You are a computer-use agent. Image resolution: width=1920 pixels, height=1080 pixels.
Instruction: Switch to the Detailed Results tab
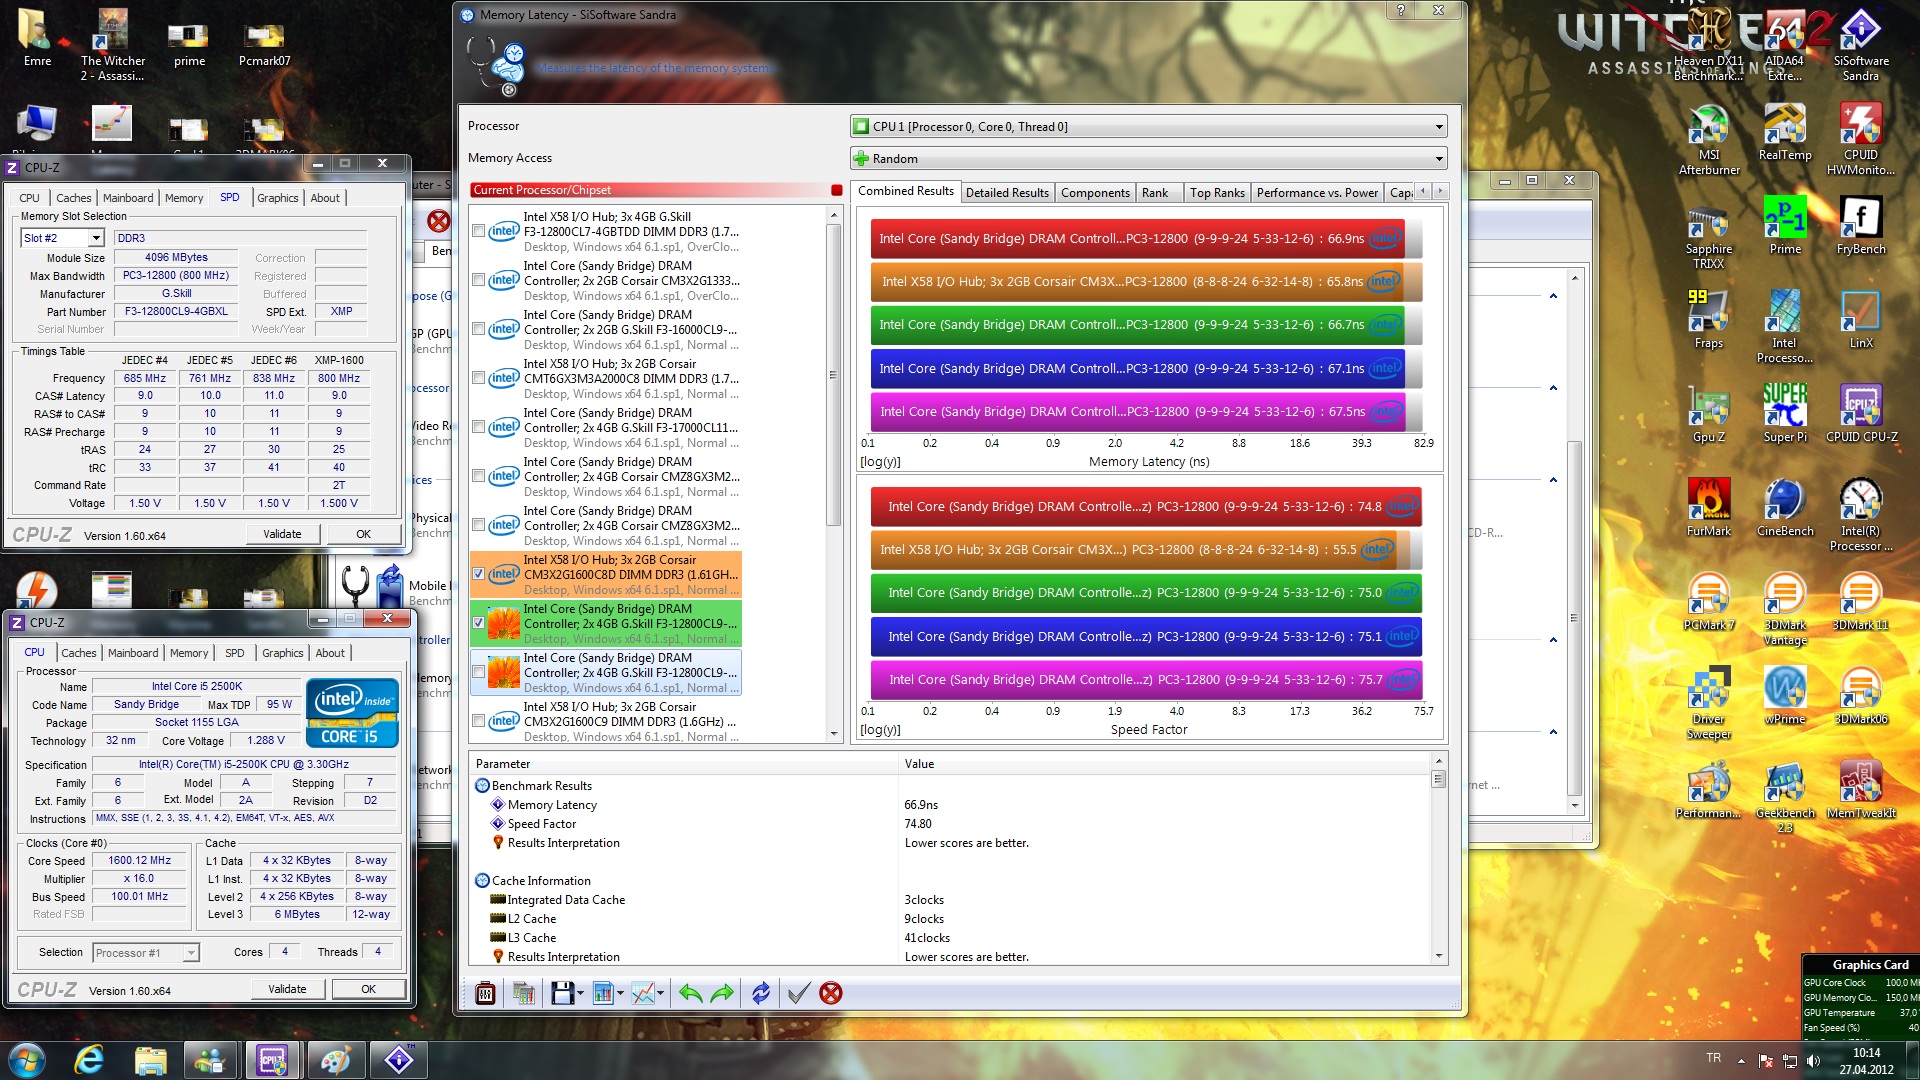(x=1007, y=192)
